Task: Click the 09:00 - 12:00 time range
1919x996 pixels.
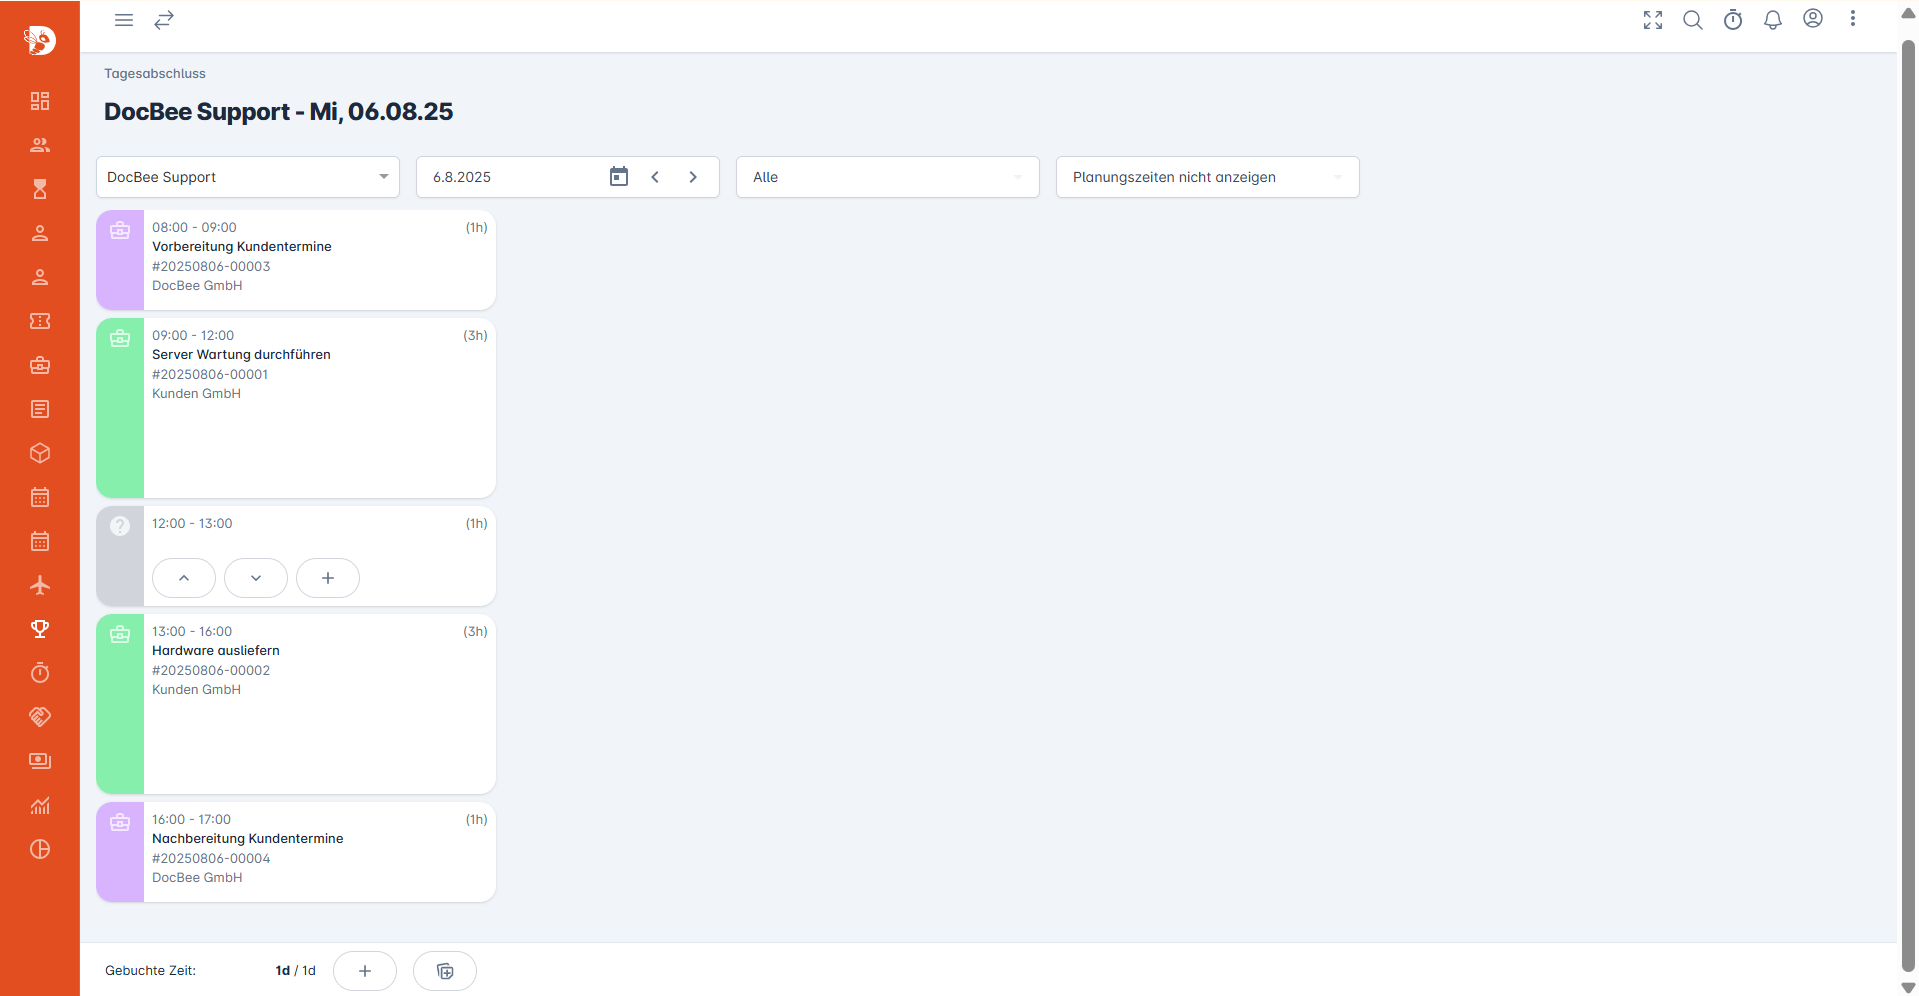Action: pos(193,336)
